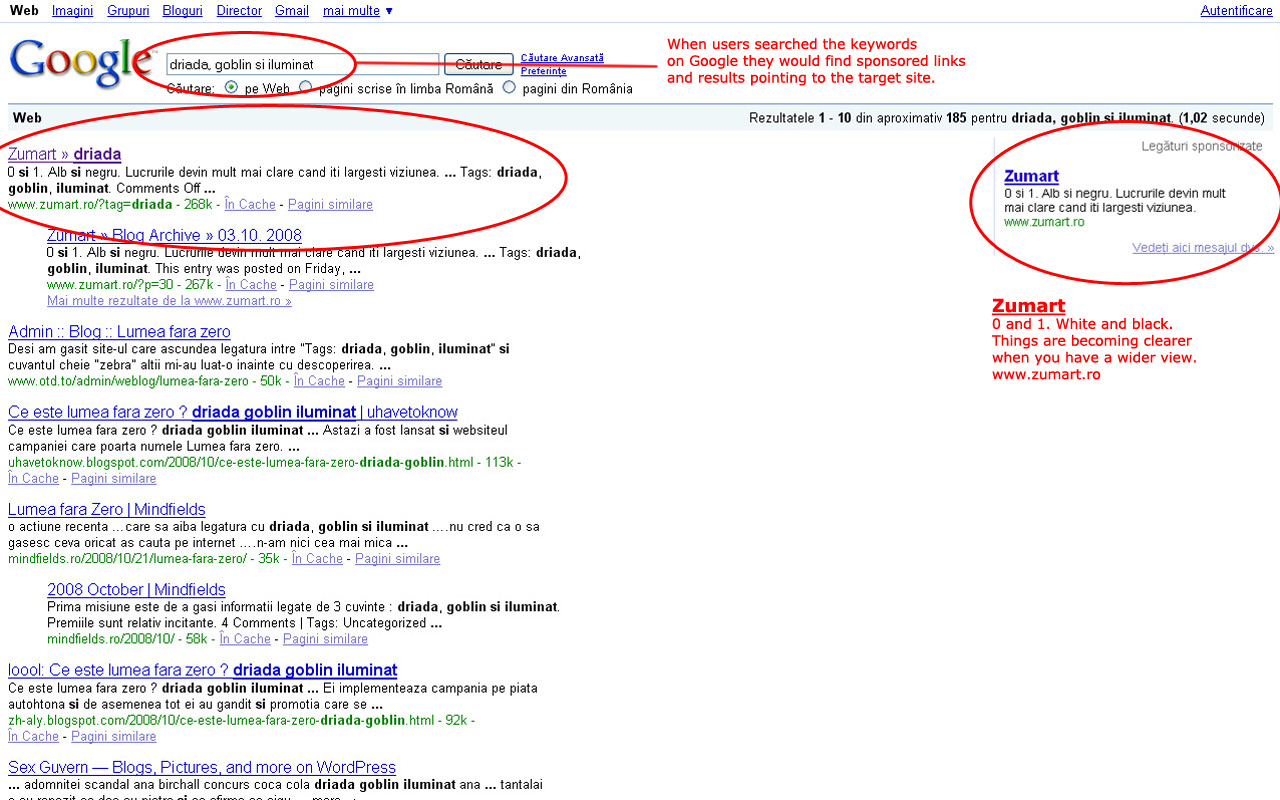Click the Autentificare sign-in link

click(1236, 11)
